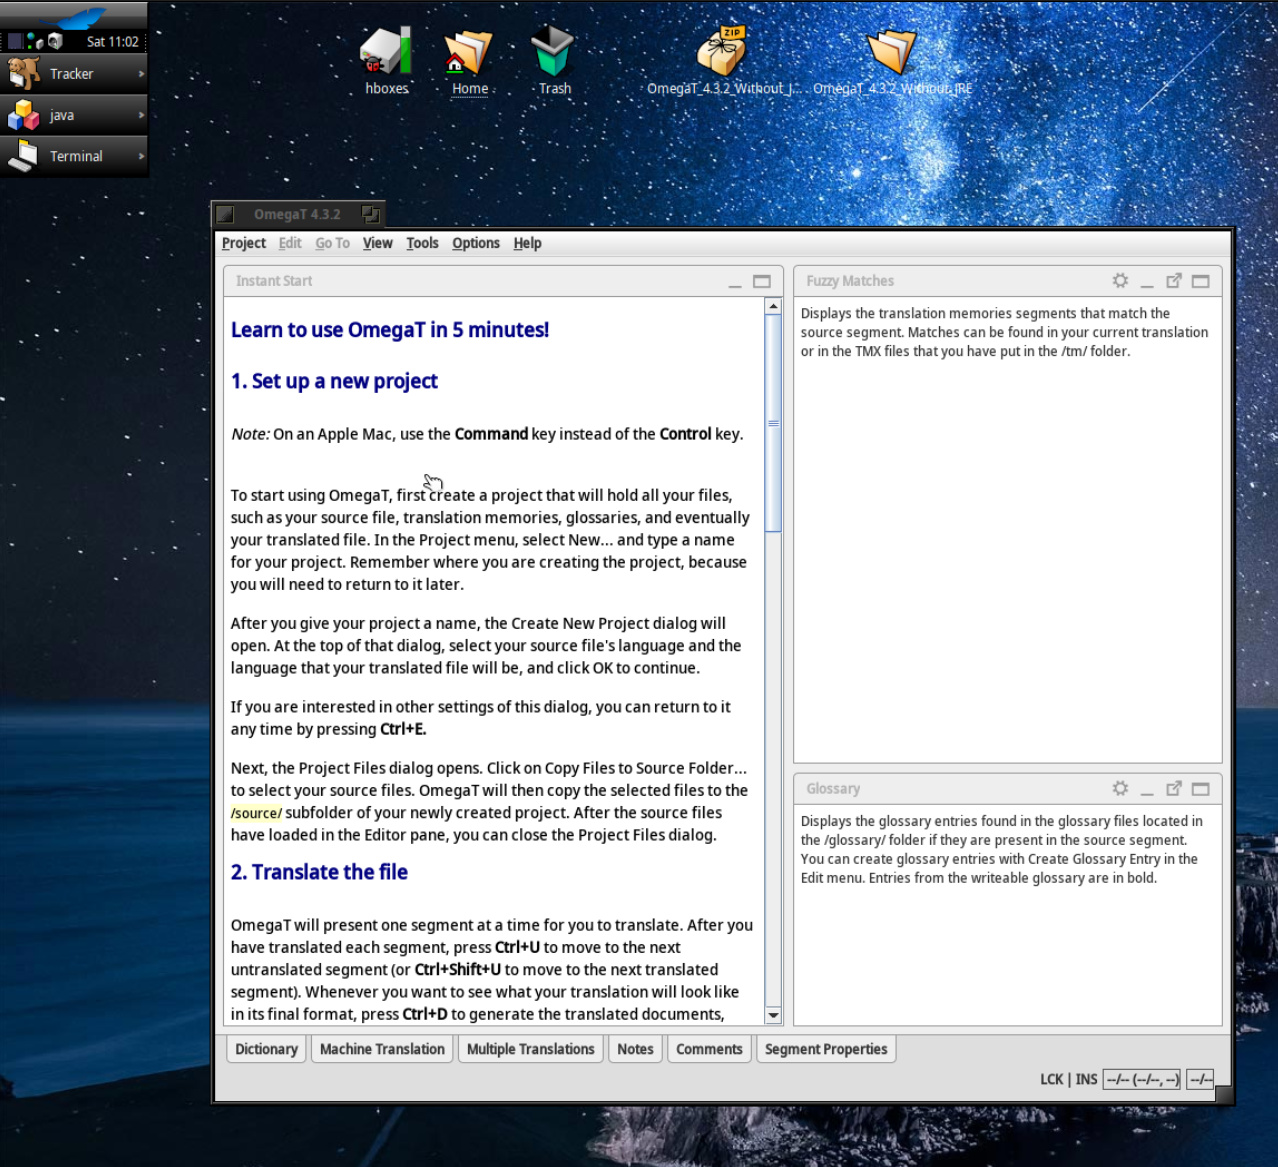This screenshot has height=1167, width=1278.
Task: Open the Tracker entry in Deskbar
Action: (74, 74)
